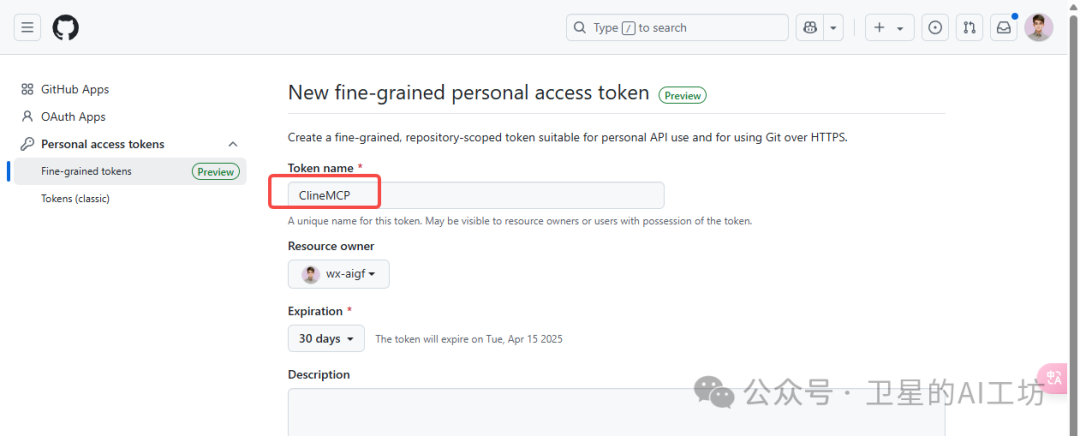1080x436 pixels.
Task: Open the Pull requests icon in the header
Action: [x=970, y=28]
